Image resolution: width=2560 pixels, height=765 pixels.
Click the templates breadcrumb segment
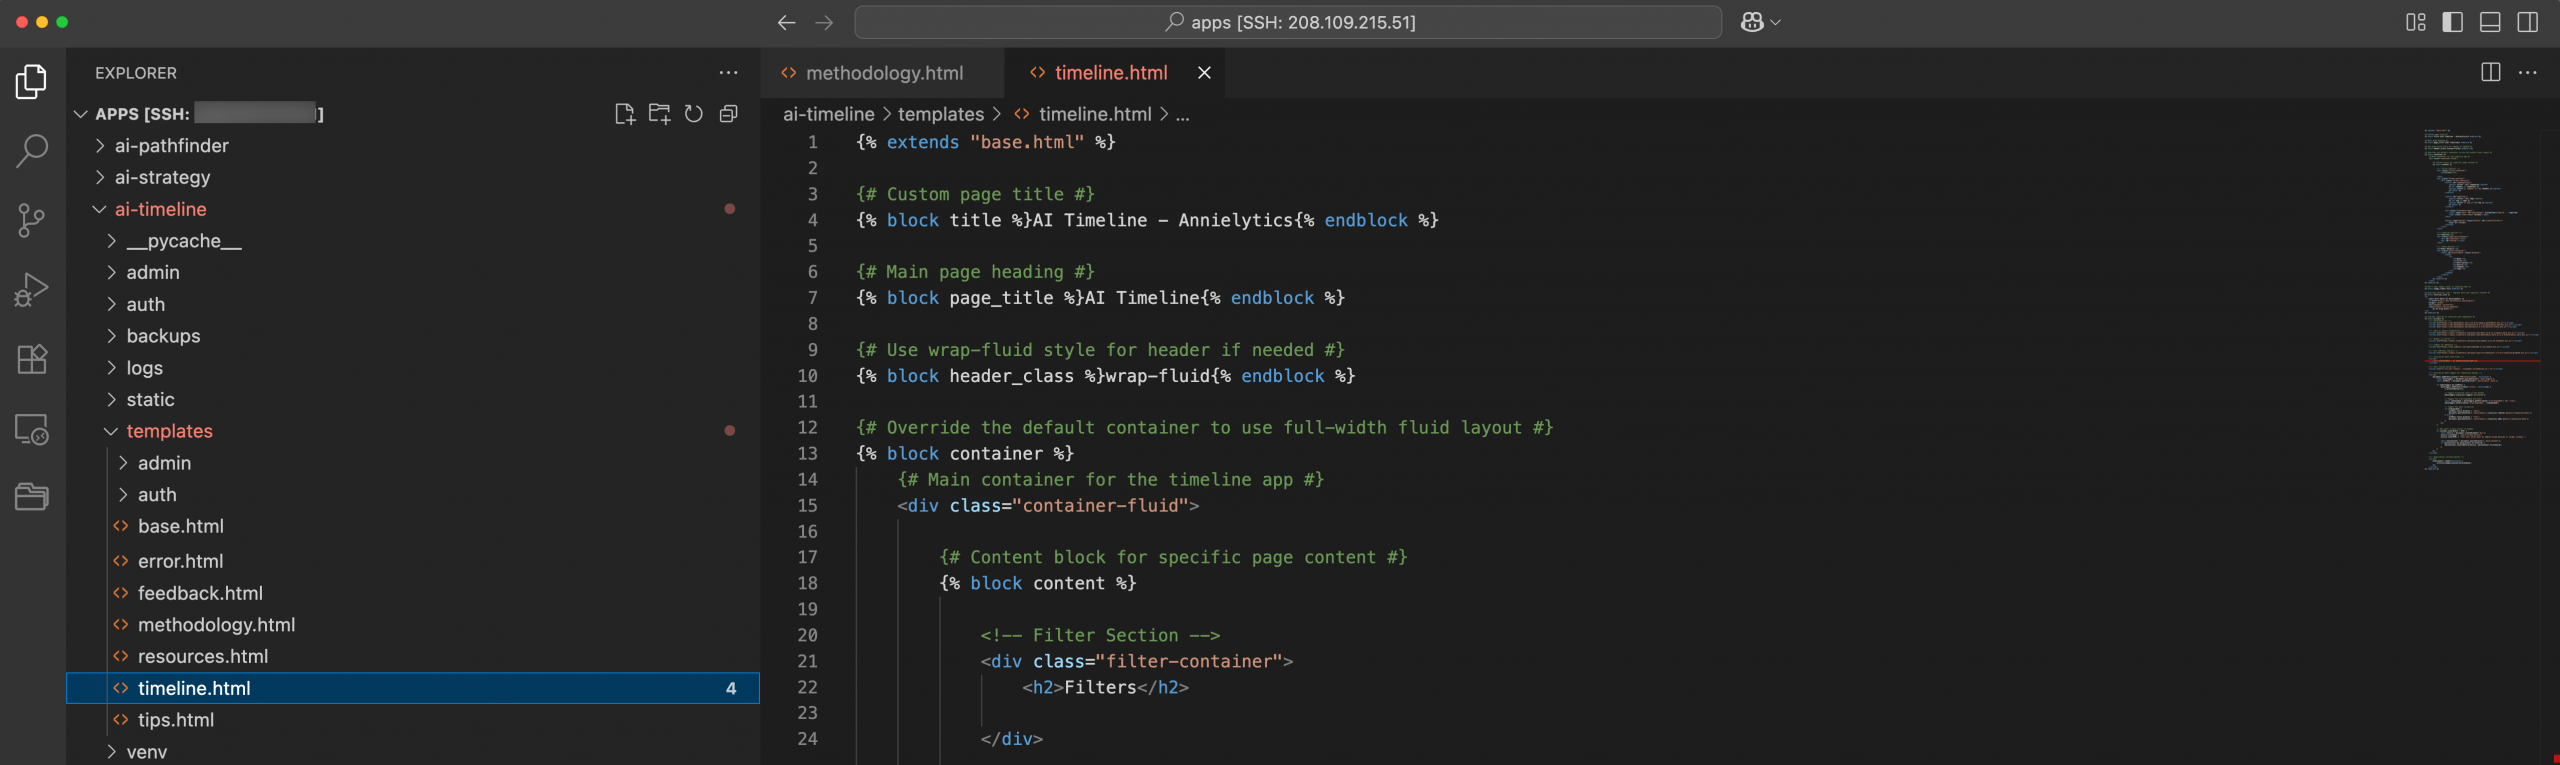click(x=940, y=115)
